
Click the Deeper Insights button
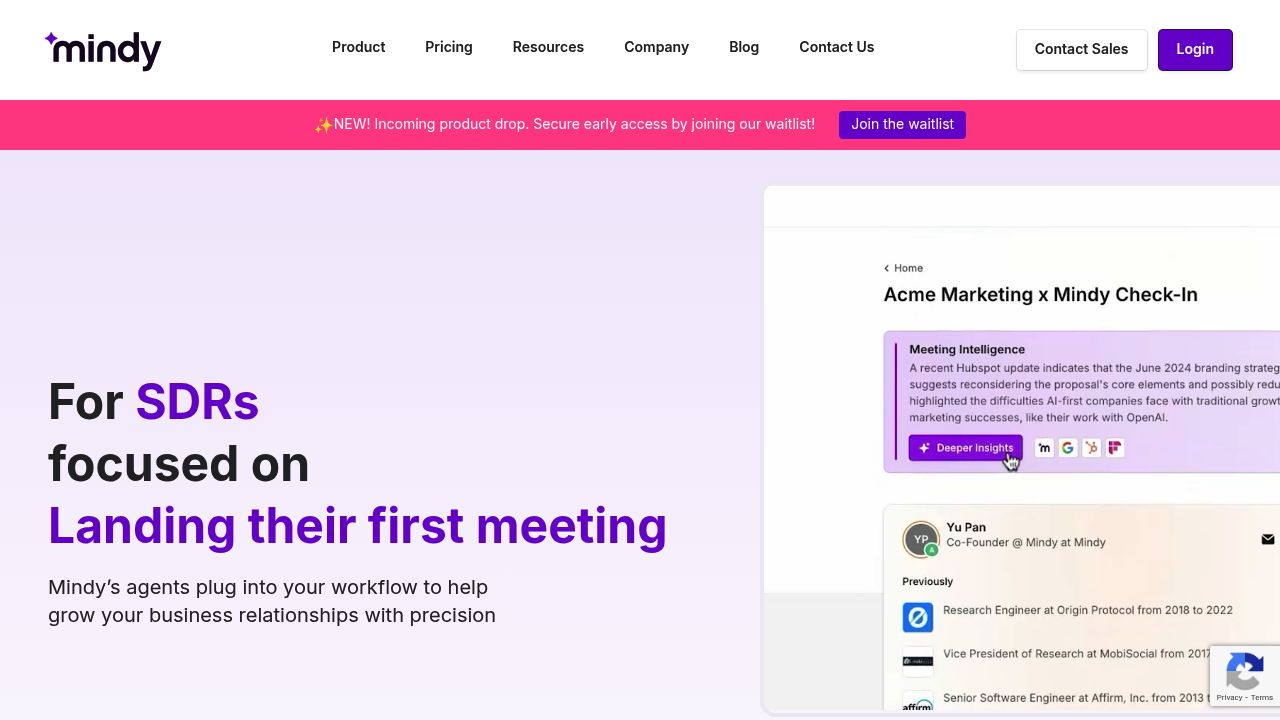point(965,448)
